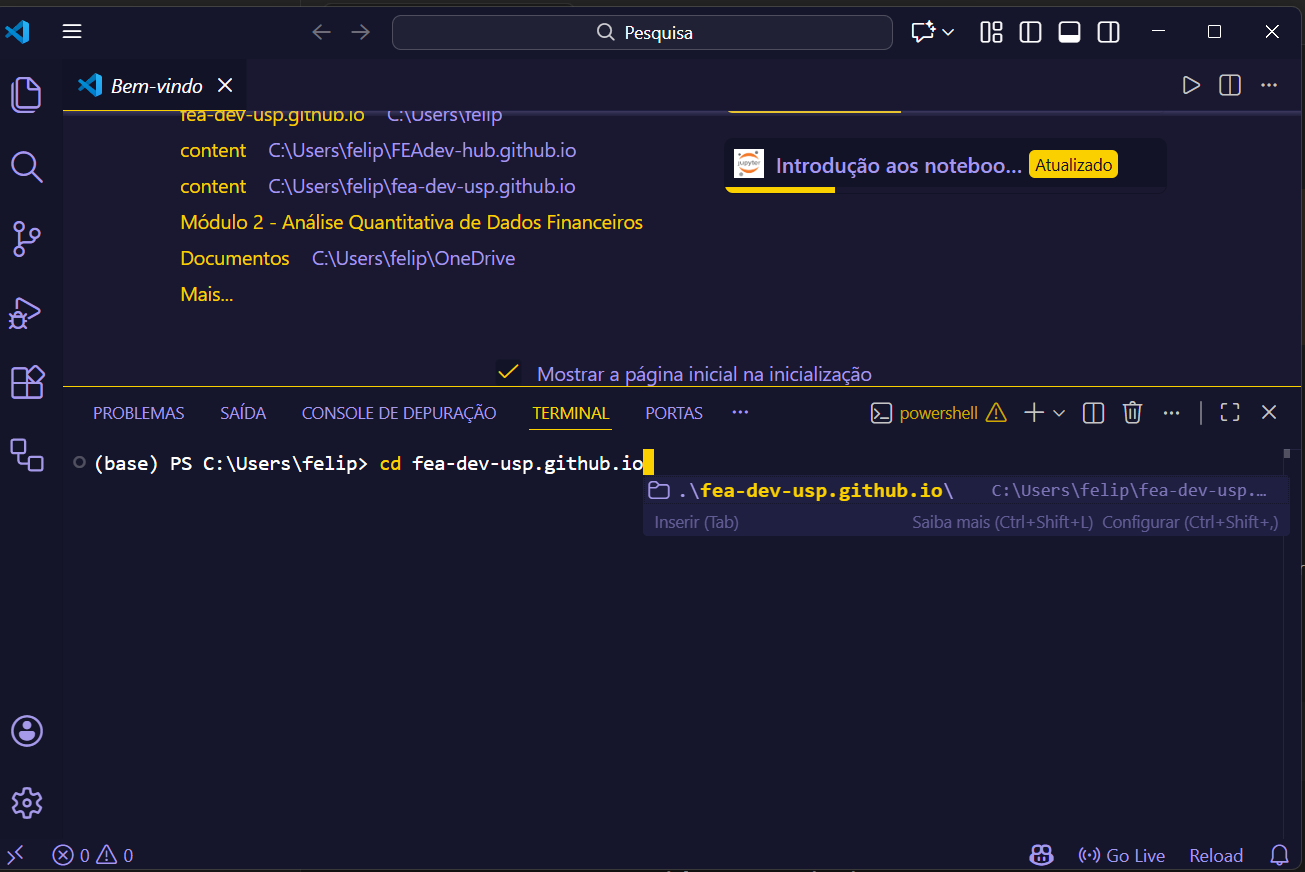Switch to CONSOLE DE DEPURAÇÃO tab
Viewport: 1305px width, 872px height.
399,413
